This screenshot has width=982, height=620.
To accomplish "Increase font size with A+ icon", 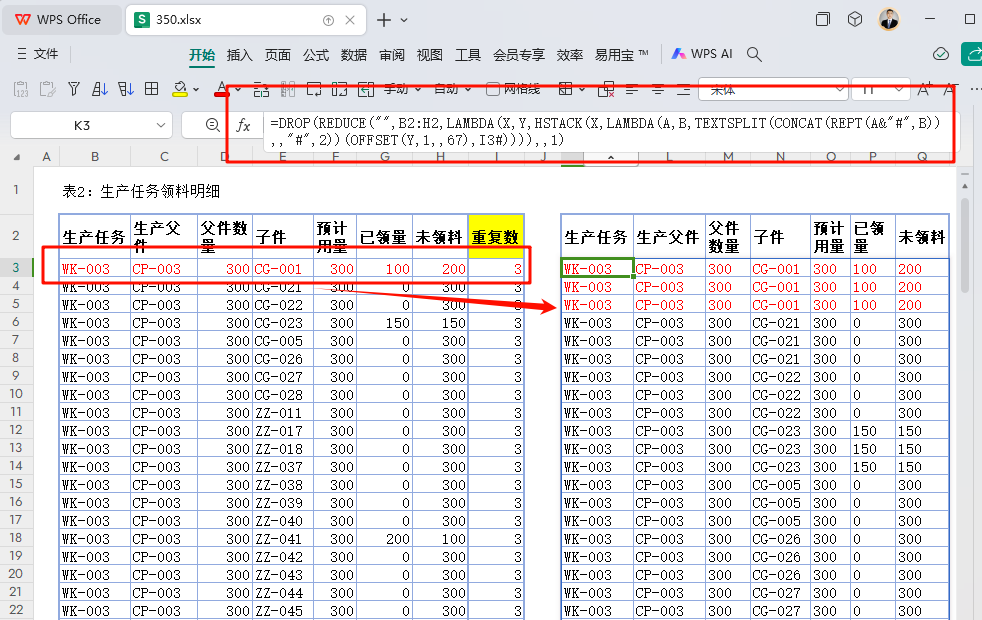I will tap(924, 90).
